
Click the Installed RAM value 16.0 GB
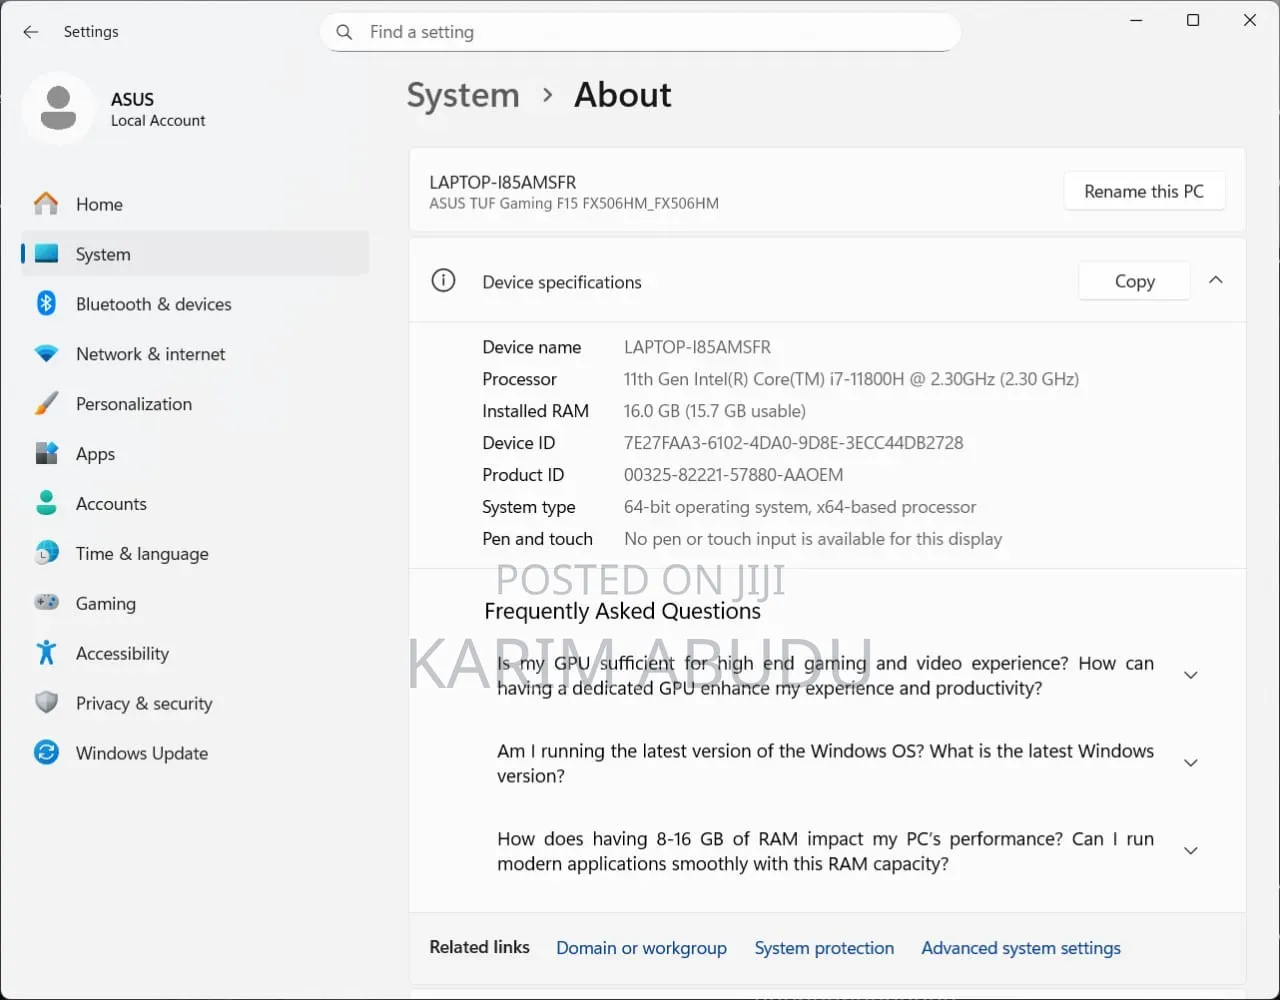tap(714, 411)
